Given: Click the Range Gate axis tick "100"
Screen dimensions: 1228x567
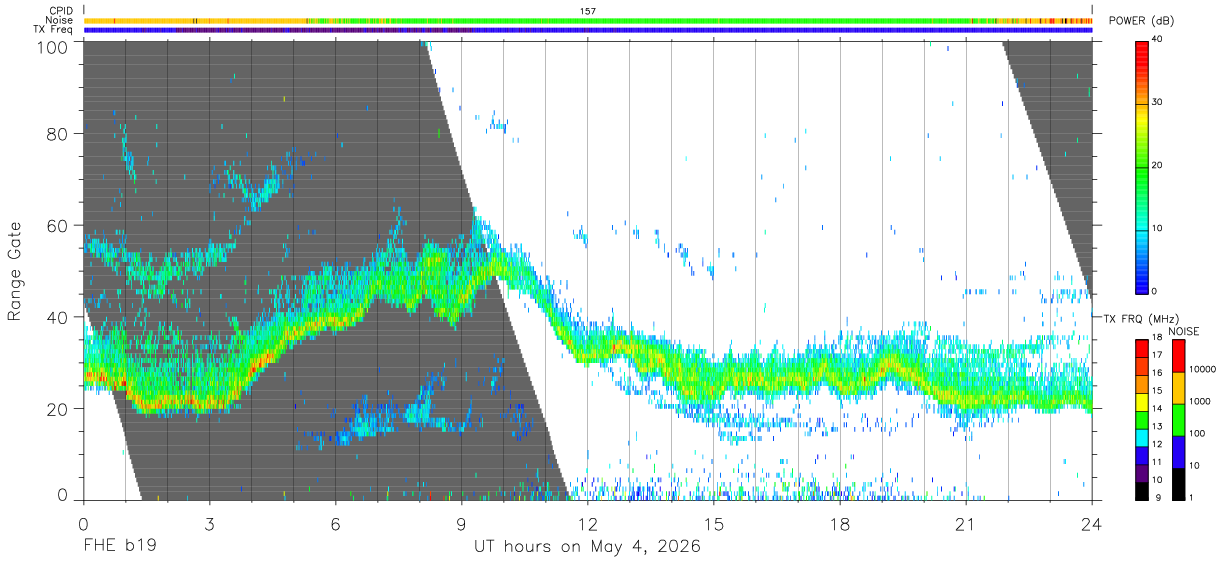Looking at the screenshot, I should [53, 46].
